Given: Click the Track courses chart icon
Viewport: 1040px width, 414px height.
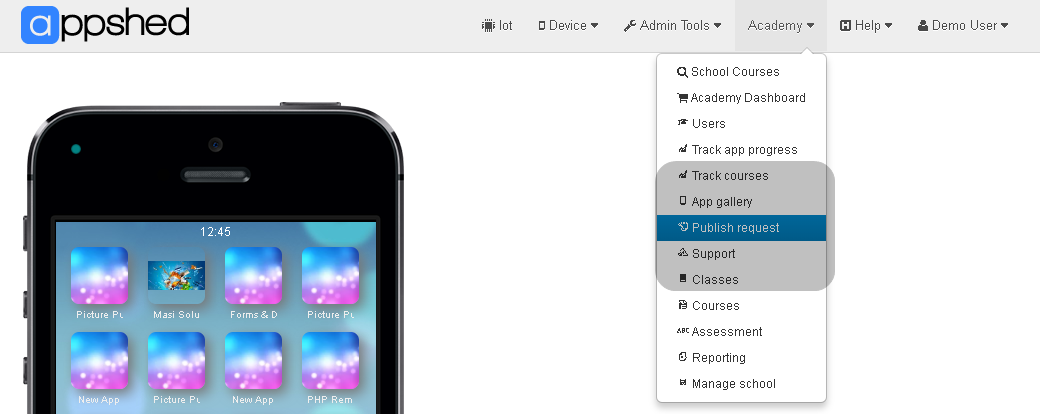Looking at the screenshot, I should click(682, 174).
